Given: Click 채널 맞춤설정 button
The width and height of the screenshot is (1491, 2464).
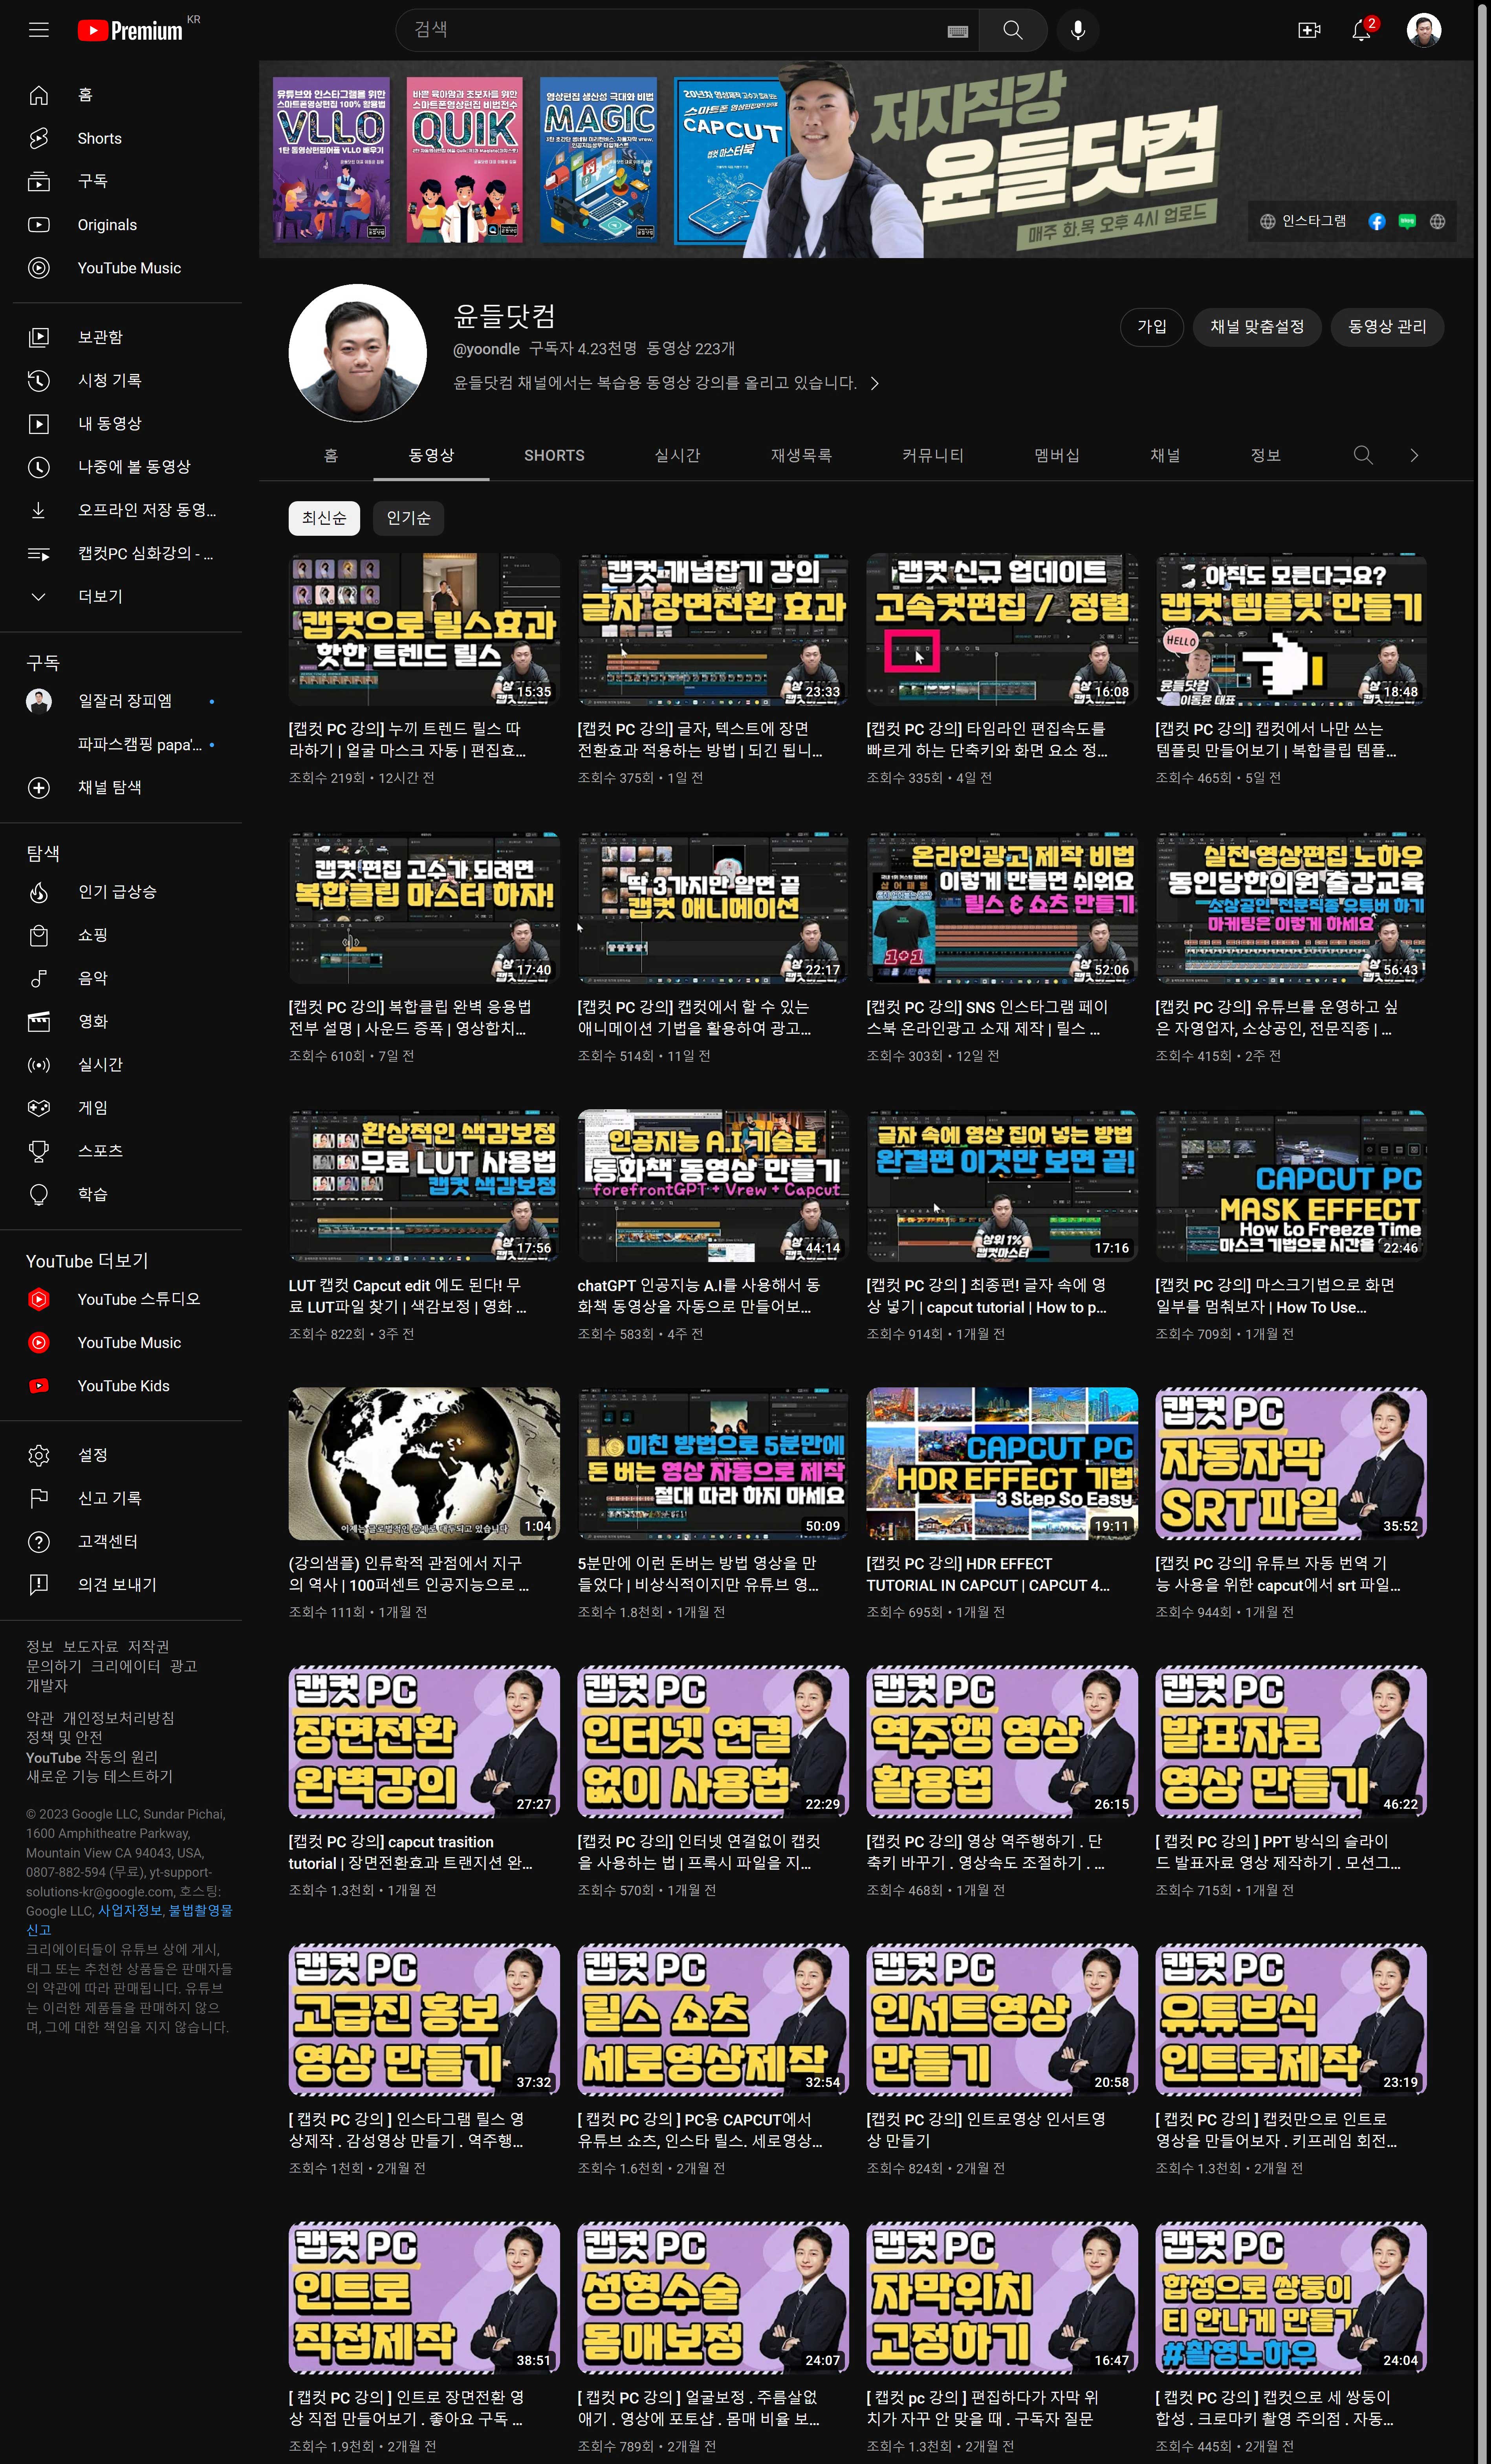Looking at the screenshot, I should tap(1257, 326).
